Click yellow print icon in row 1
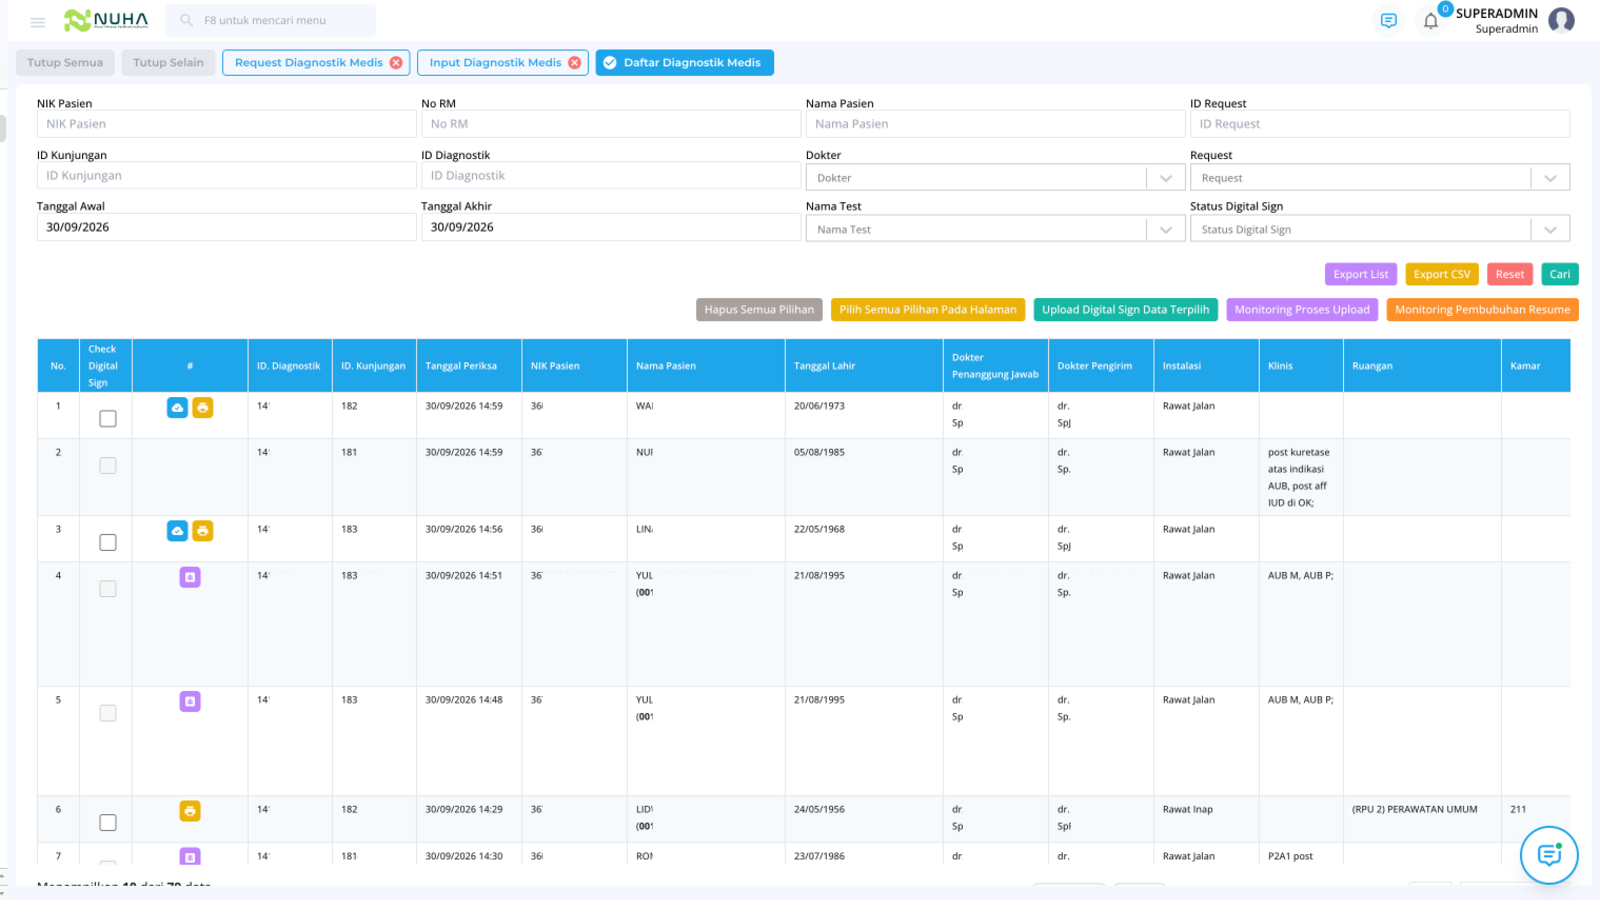1600x900 pixels. click(x=203, y=408)
